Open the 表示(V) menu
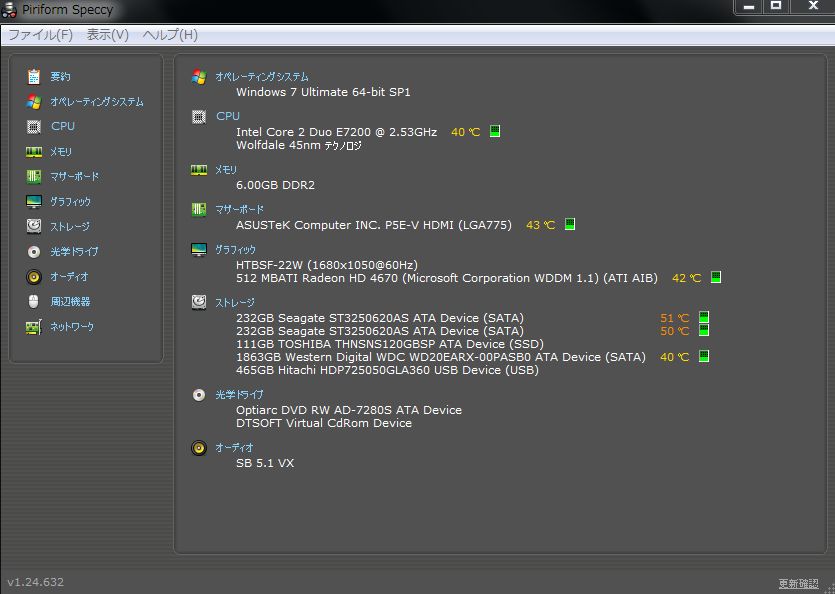Image resolution: width=835 pixels, height=594 pixels. point(108,35)
